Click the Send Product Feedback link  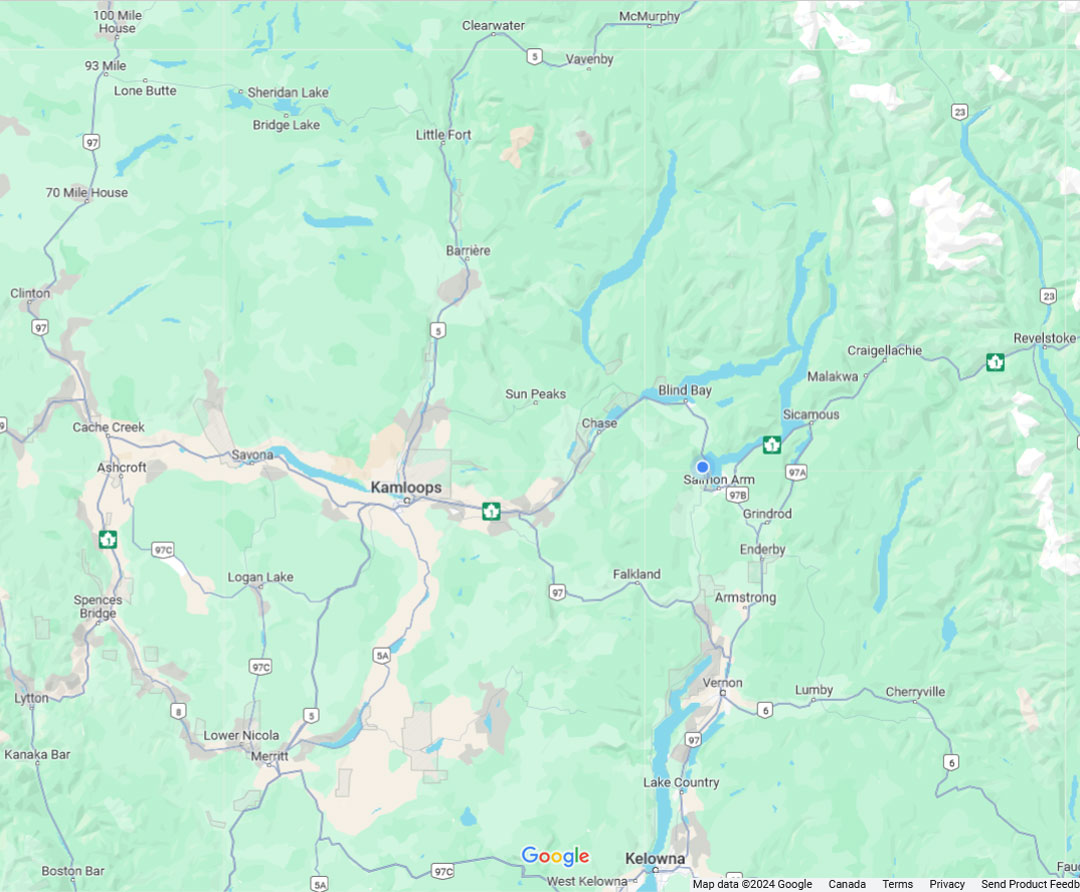pos(1030,884)
